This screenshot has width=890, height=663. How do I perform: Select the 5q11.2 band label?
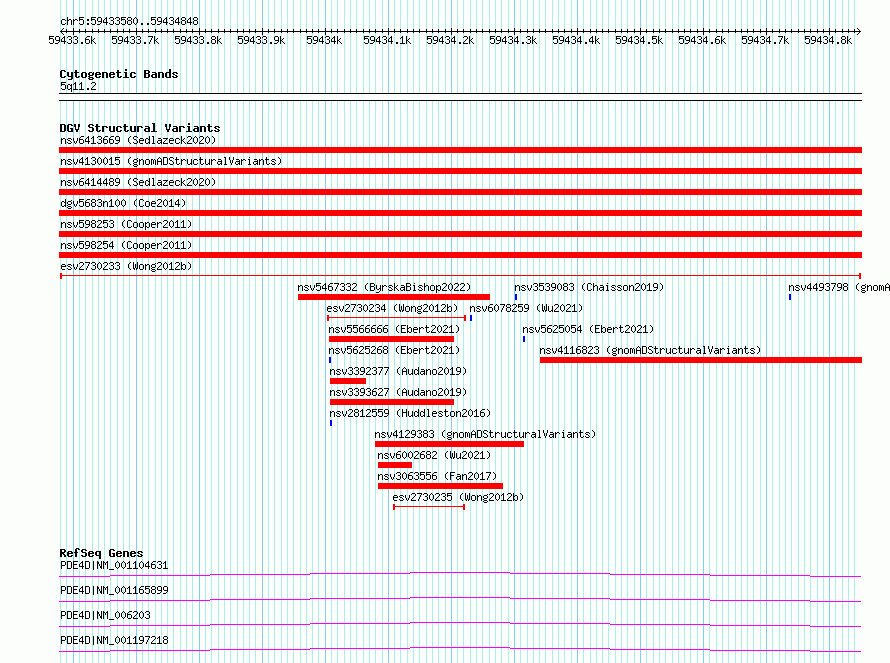click(x=78, y=87)
